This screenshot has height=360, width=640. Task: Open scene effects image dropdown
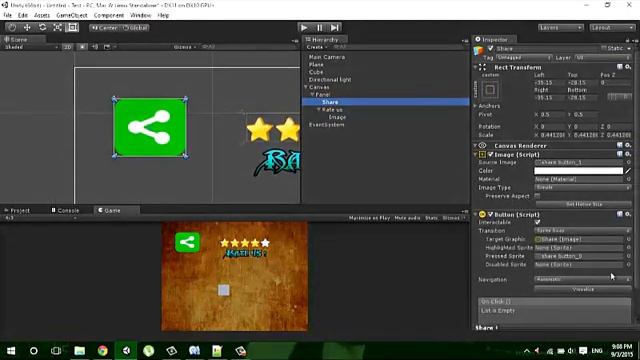pyautogui.click(x=109, y=47)
